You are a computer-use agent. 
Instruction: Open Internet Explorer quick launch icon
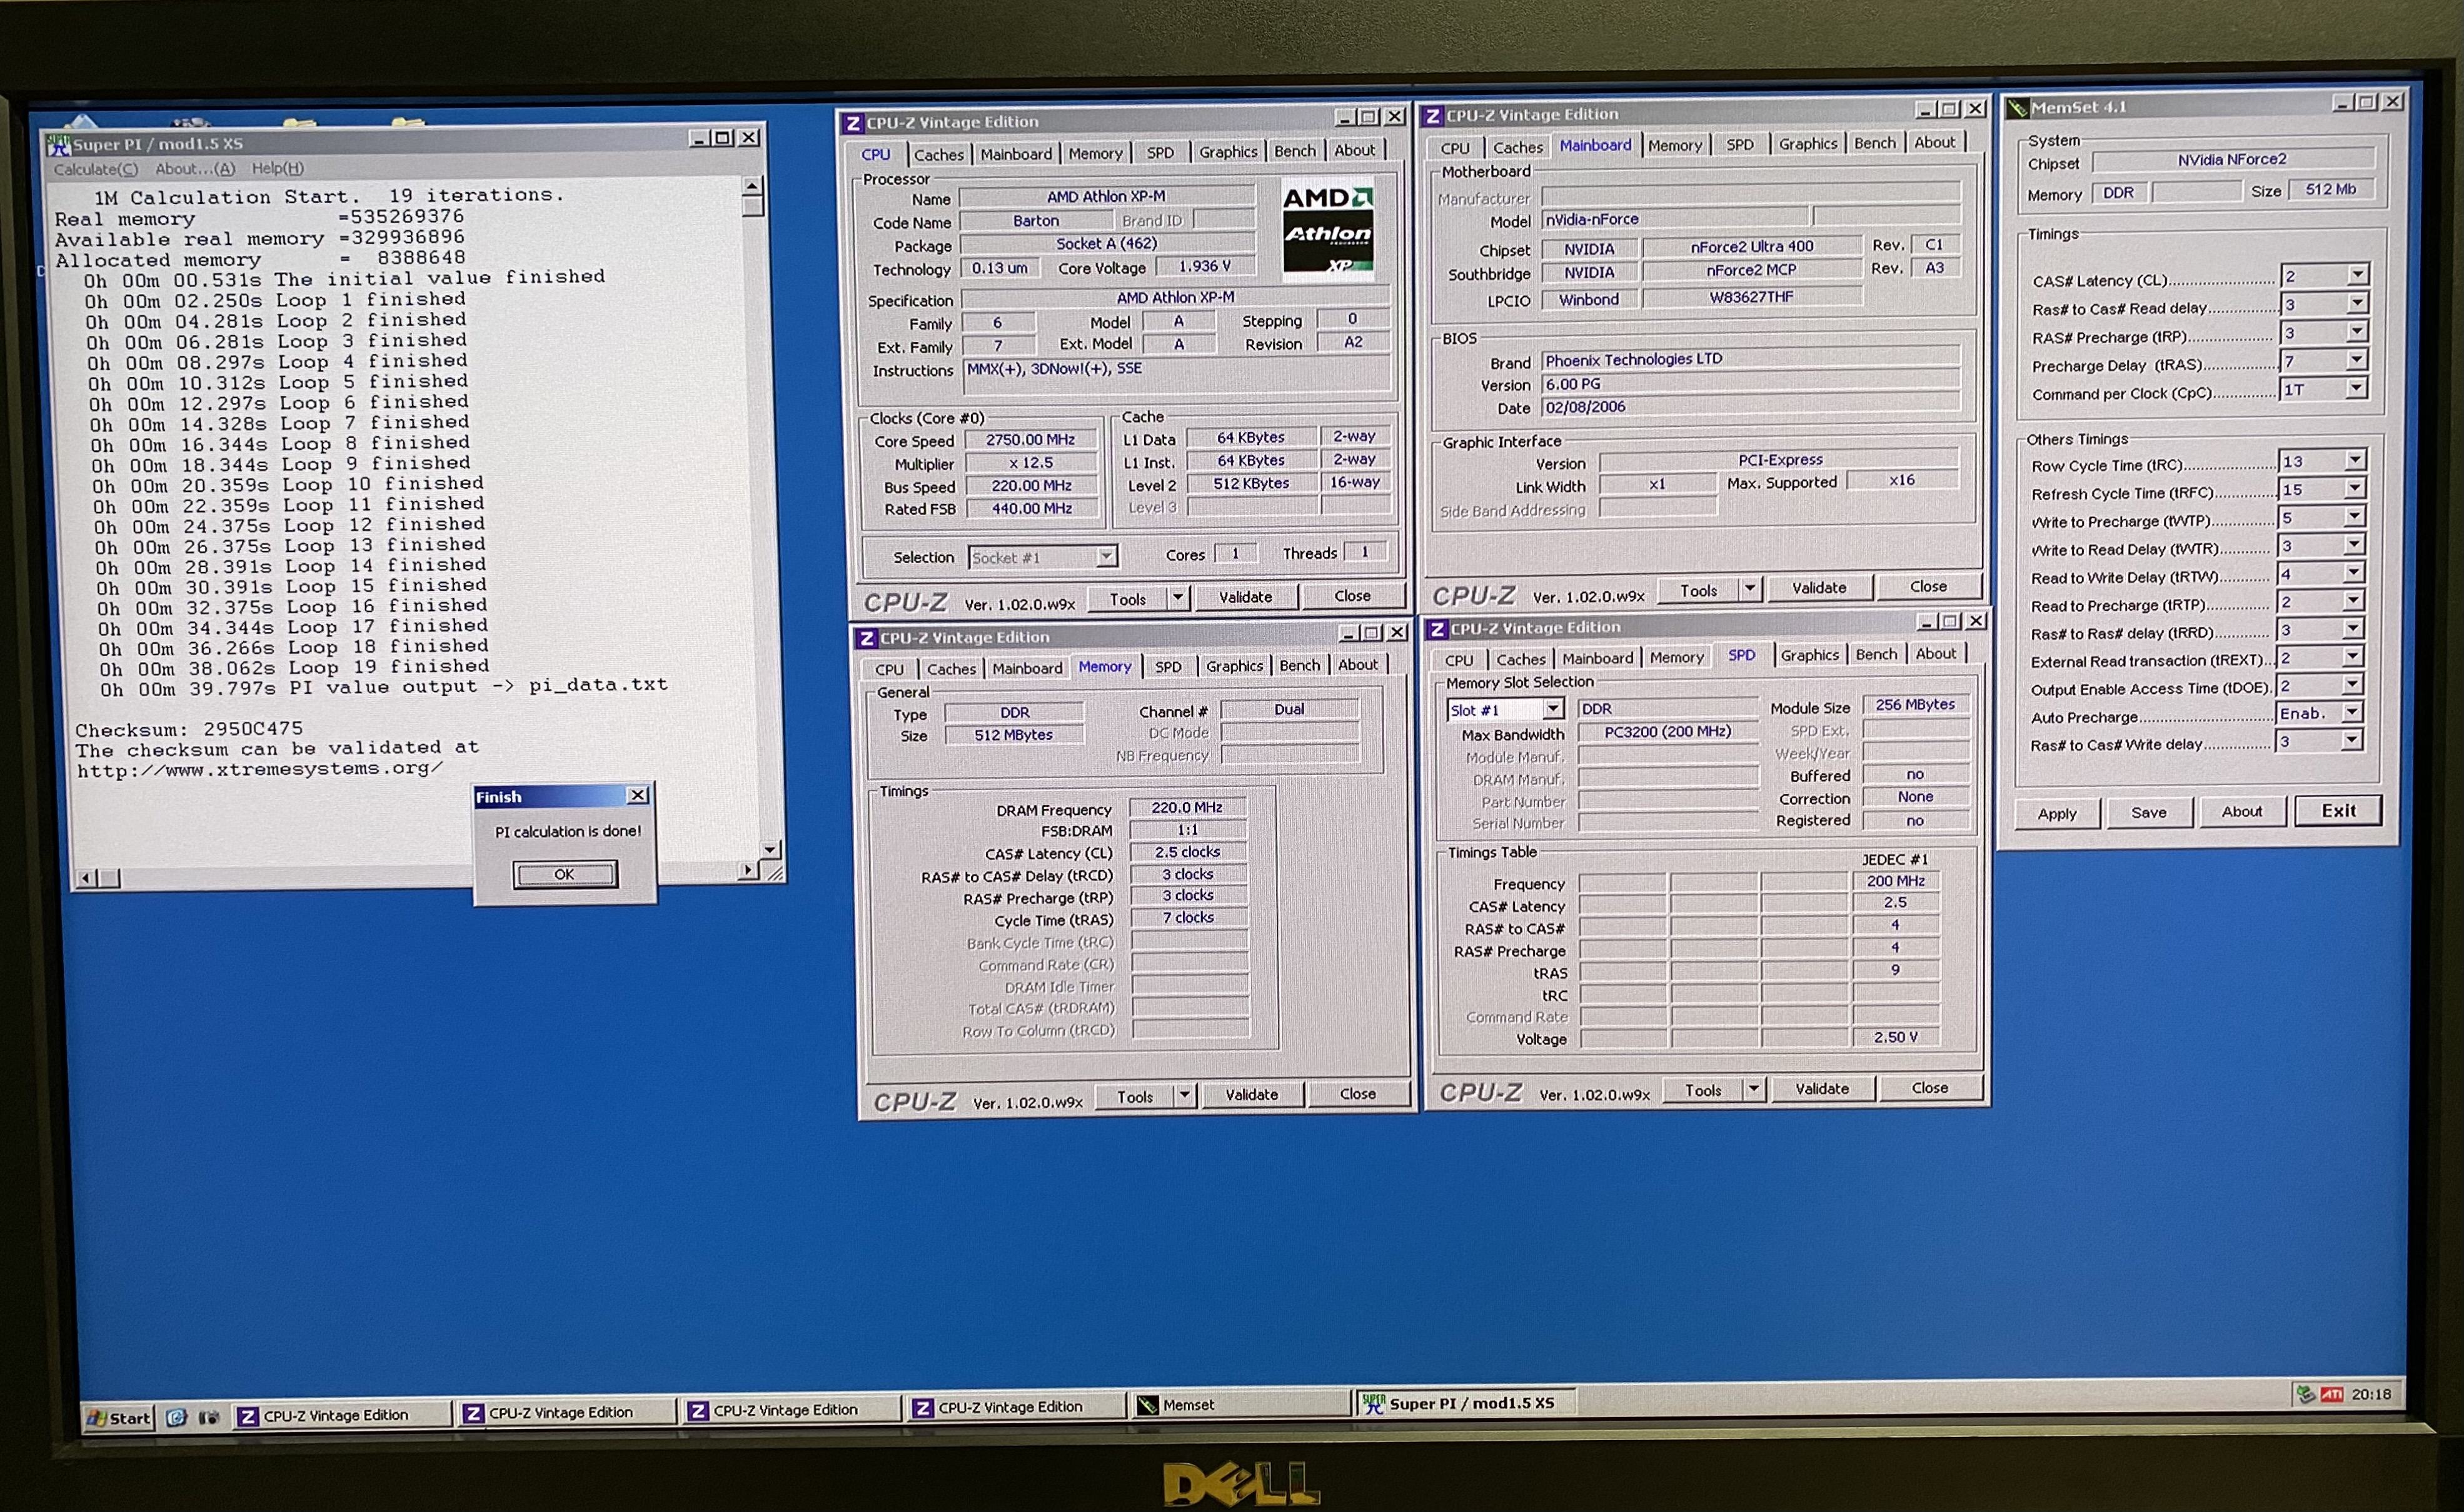(x=177, y=1417)
